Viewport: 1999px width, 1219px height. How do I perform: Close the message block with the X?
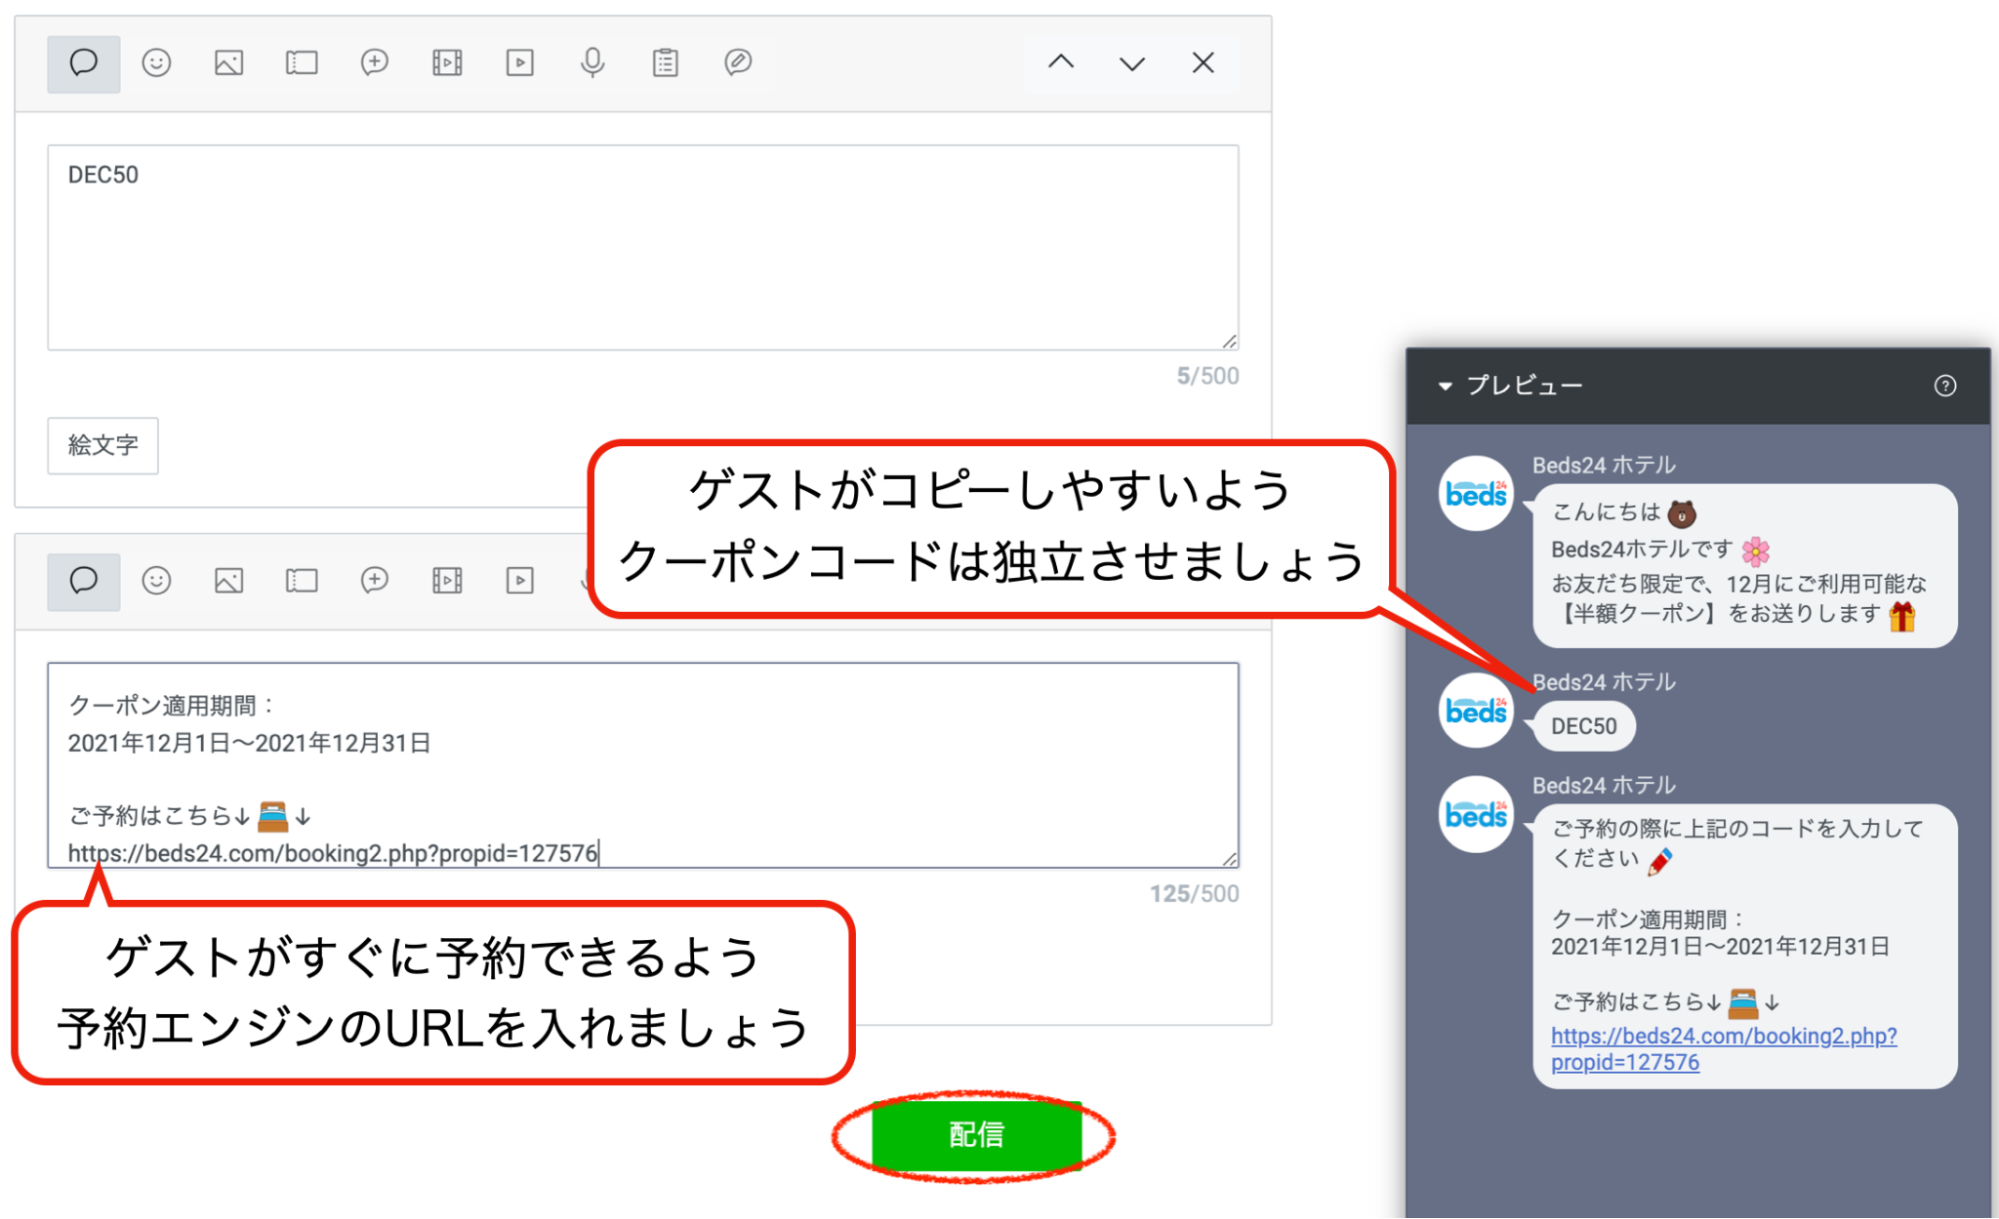(x=1202, y=63)
